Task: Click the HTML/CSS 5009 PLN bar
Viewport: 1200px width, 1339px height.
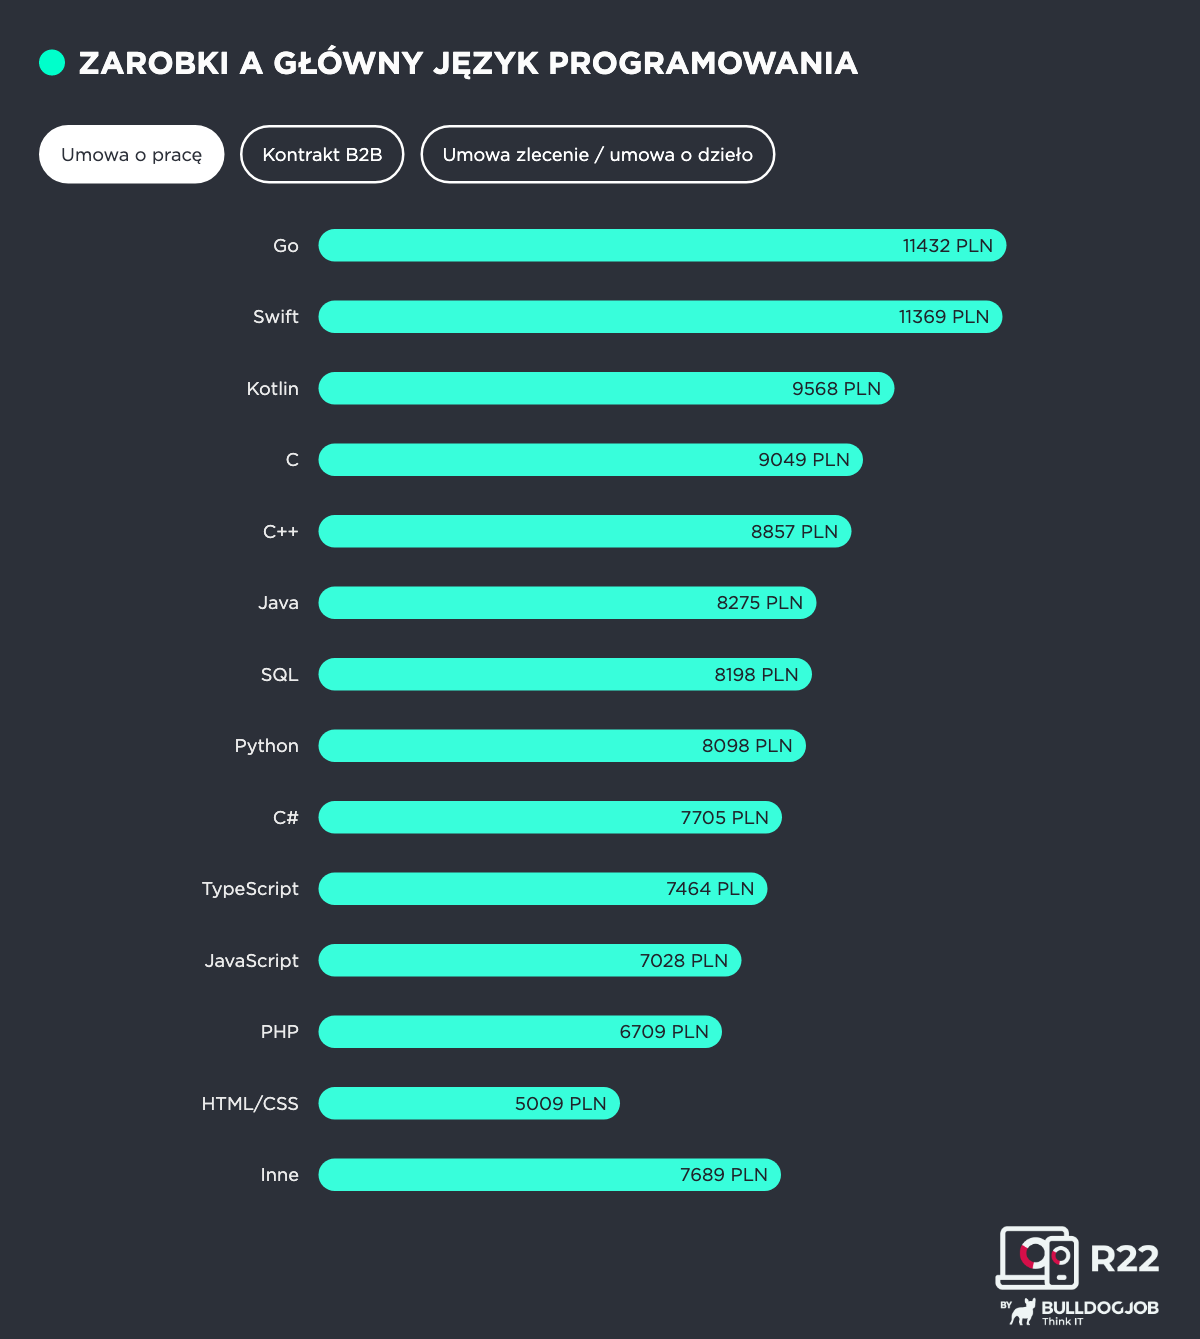Action: coord(468,1103)
